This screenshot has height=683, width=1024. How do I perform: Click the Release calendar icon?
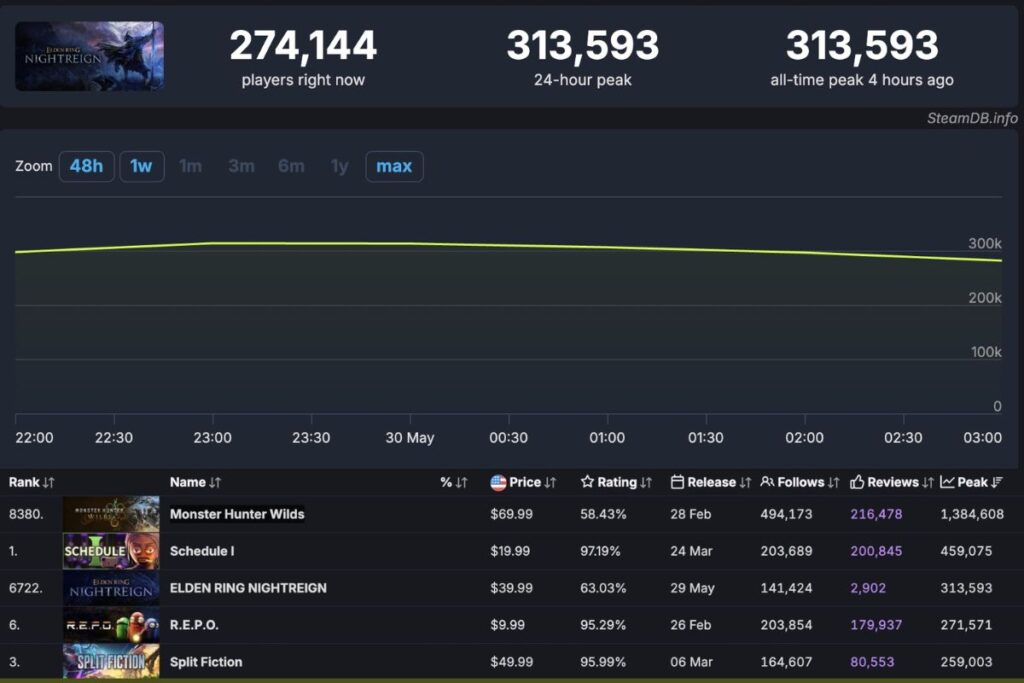coord(677,482)
